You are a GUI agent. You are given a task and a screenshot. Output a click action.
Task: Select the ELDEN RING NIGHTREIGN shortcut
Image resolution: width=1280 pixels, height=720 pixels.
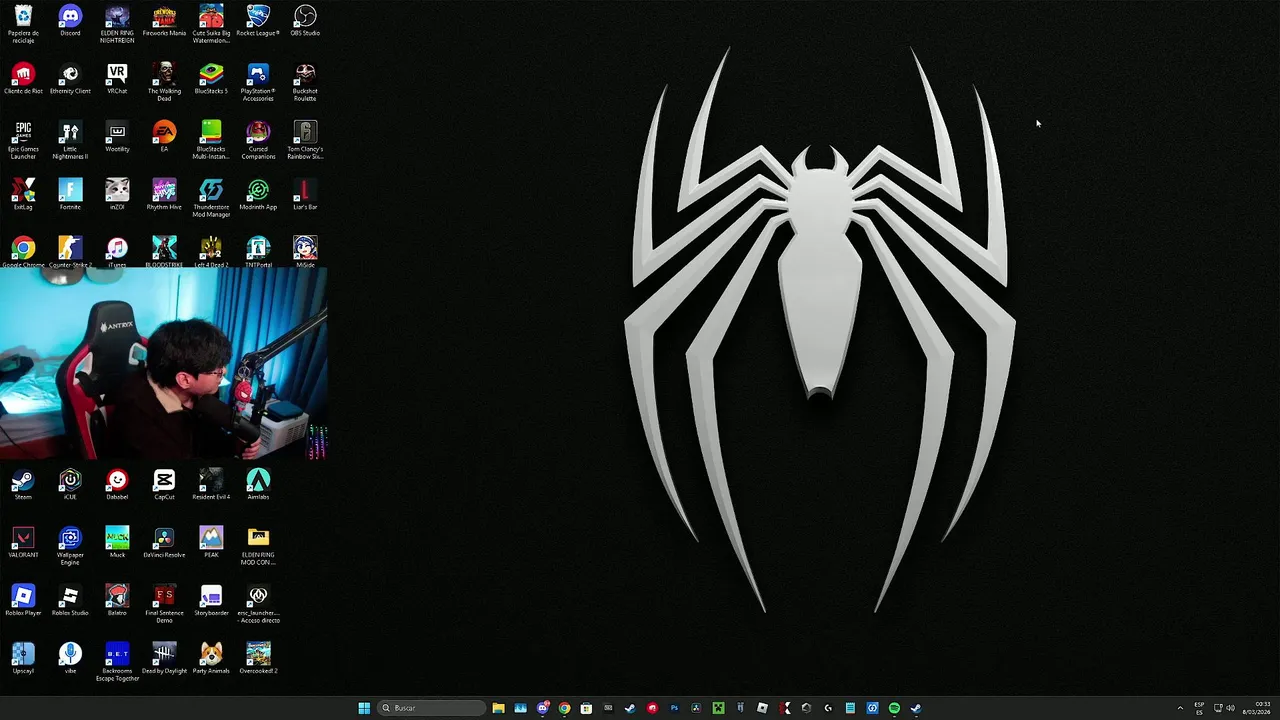[x=117, y=23]
